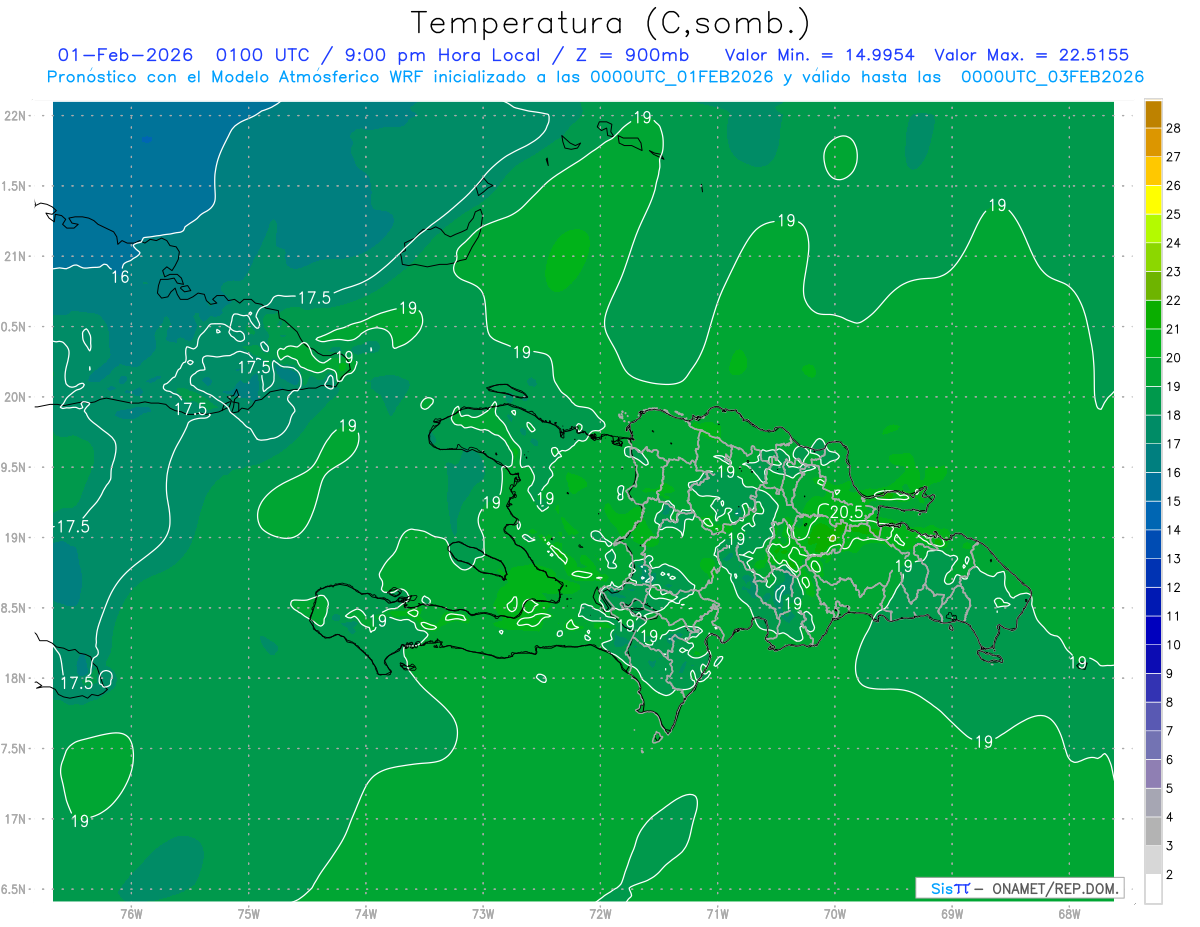
Task: Click the "20N" latitude axis label
Action: click(17, 397)
